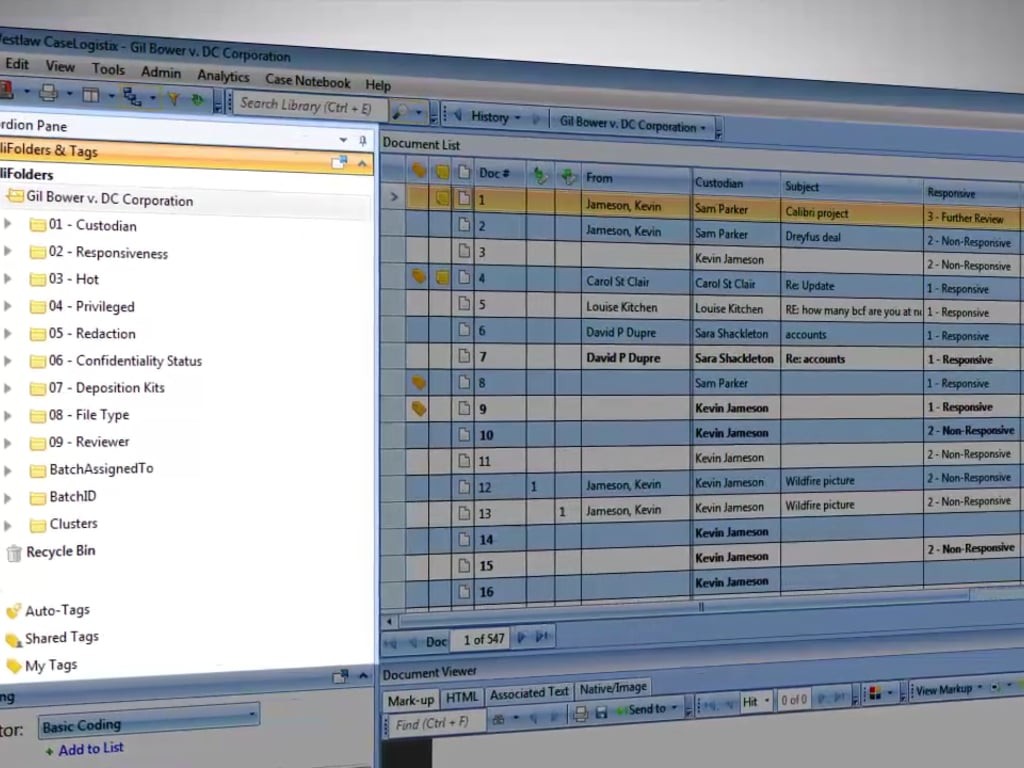Expand the 03 - Hot folder
The image size is (1024, 768).
[x=8, y=278]
